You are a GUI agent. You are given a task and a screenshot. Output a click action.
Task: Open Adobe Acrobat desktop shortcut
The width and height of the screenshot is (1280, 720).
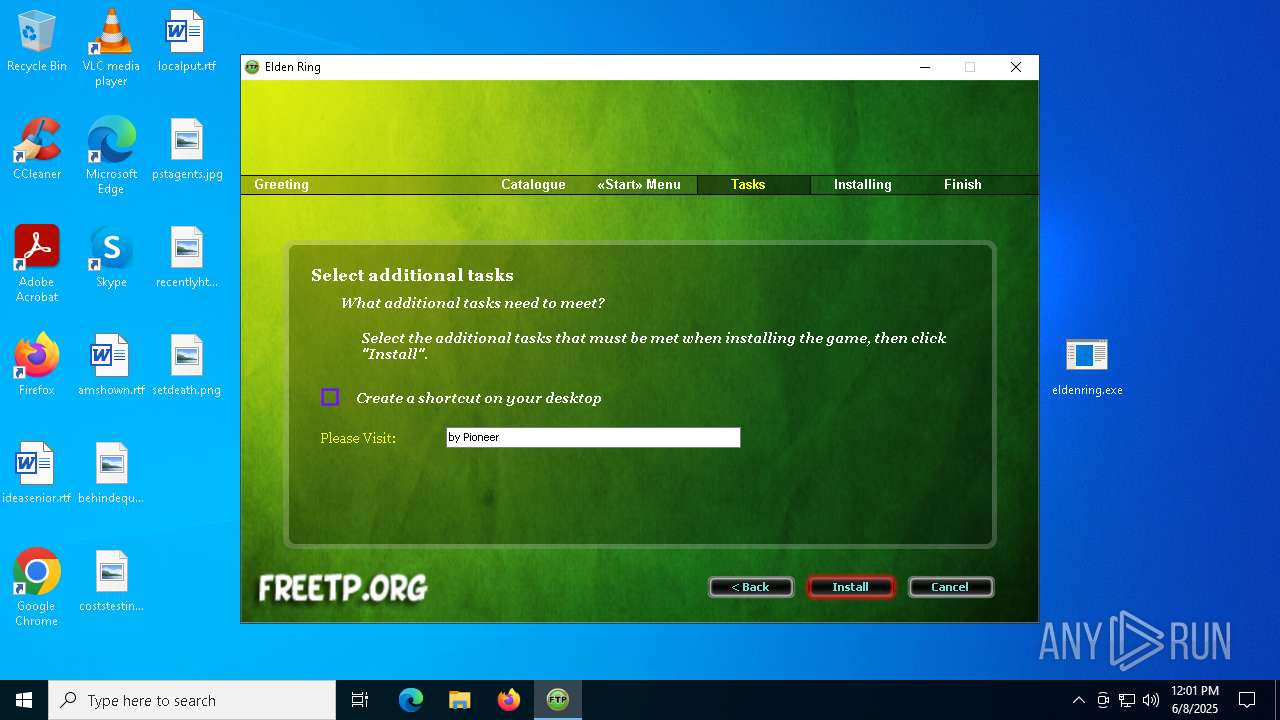(x=37, y=264)
